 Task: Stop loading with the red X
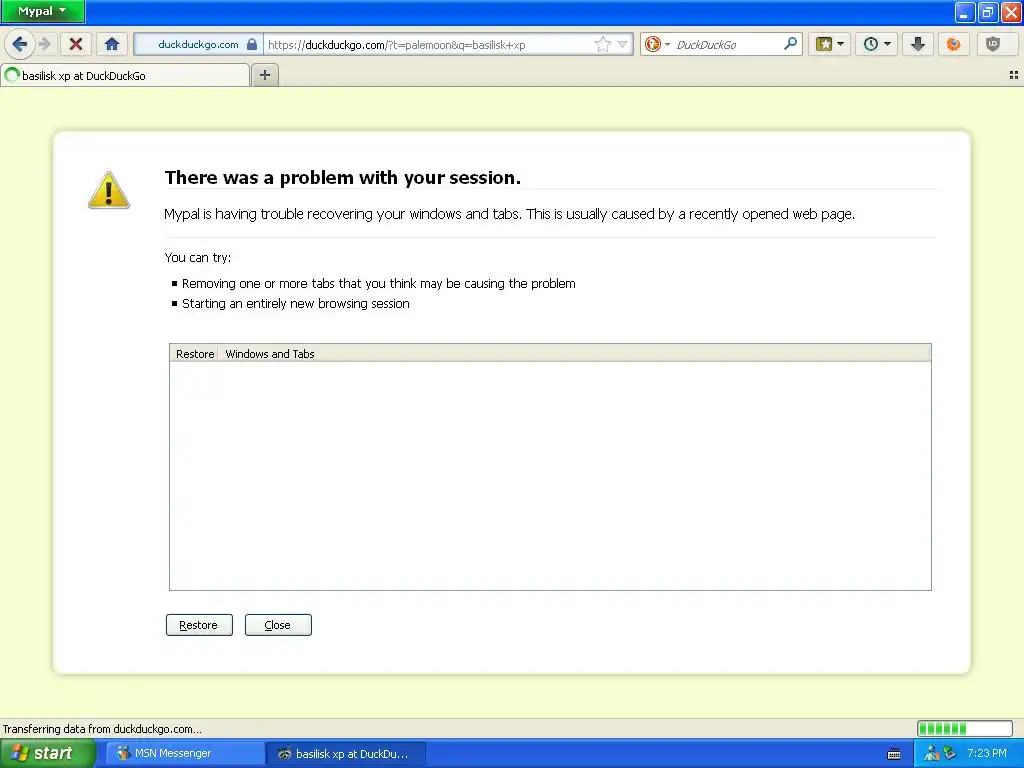[76, 44]
